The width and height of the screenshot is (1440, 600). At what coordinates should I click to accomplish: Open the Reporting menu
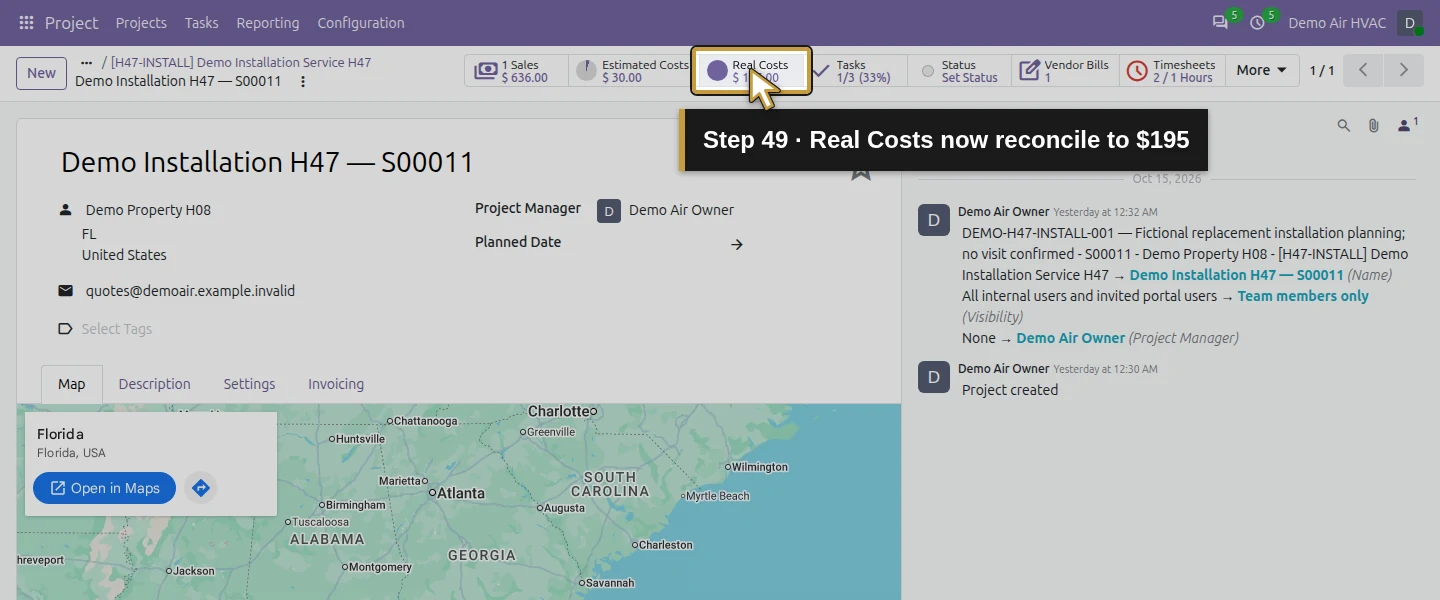point(268,22)
